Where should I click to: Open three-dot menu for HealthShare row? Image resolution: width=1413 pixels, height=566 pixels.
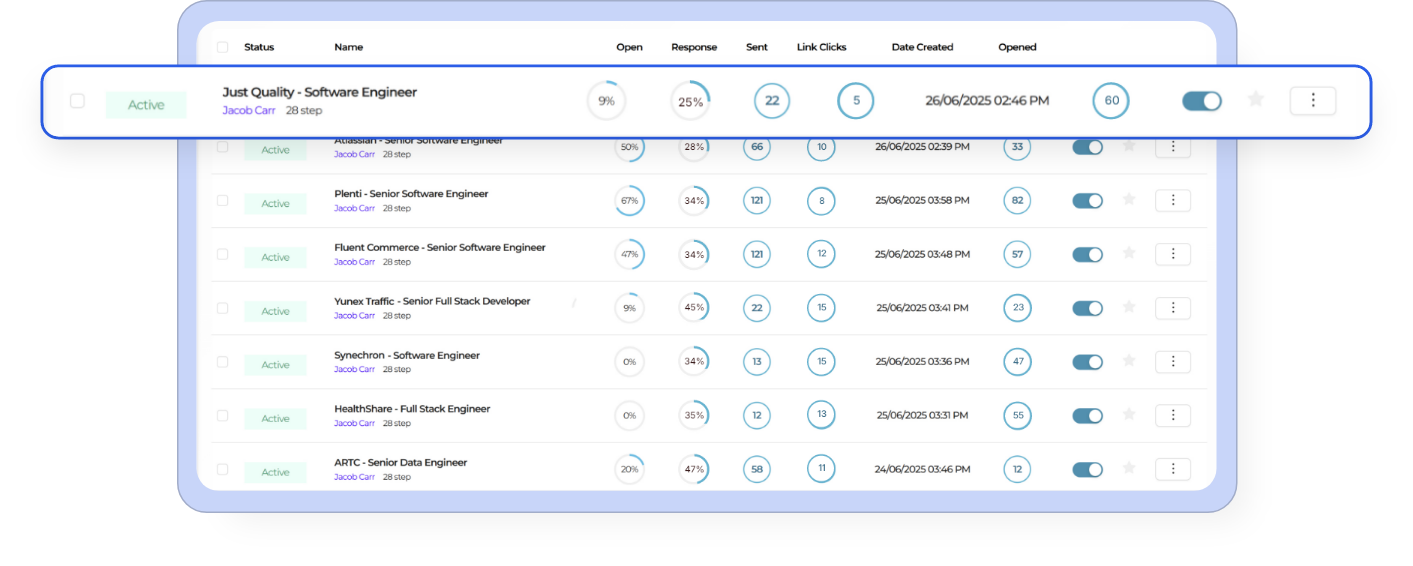[x=1173, y=415]
